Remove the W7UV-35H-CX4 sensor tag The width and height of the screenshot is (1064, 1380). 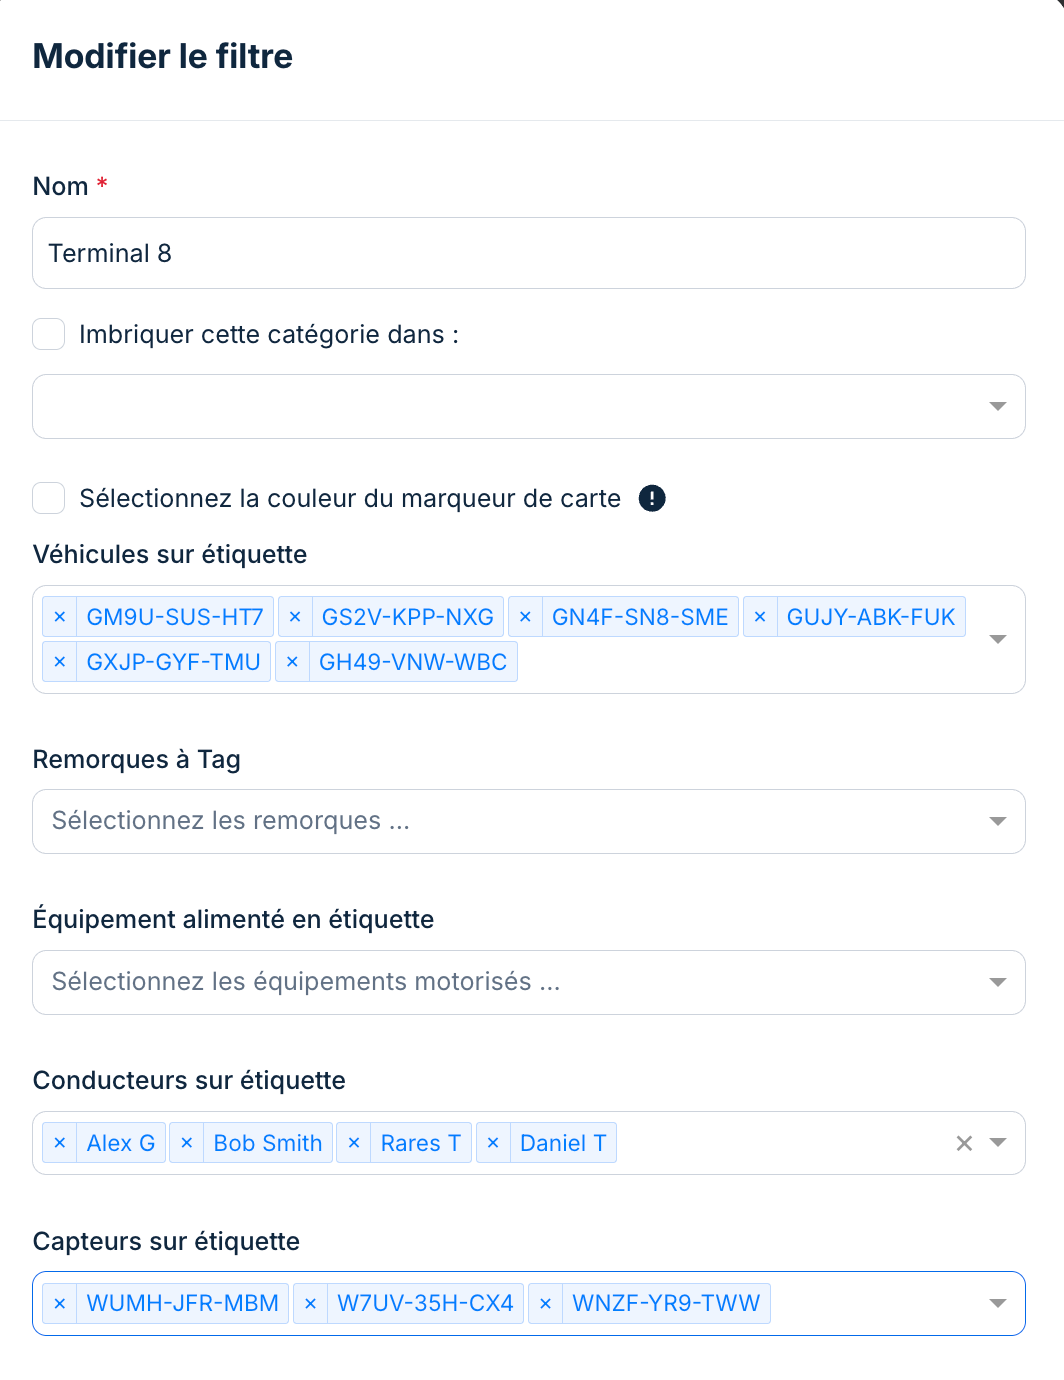point(310,1303)
